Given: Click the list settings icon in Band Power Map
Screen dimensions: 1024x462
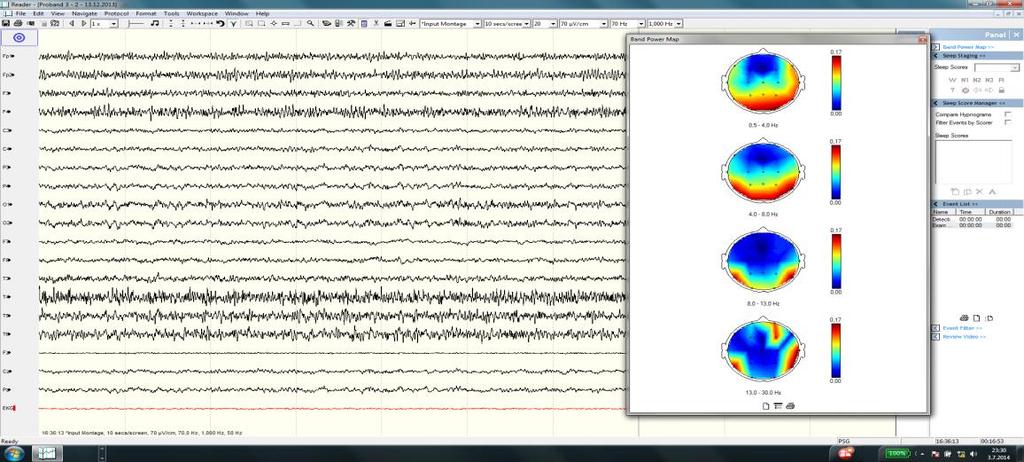Looking at the screenshot, I should click(778, 406).
